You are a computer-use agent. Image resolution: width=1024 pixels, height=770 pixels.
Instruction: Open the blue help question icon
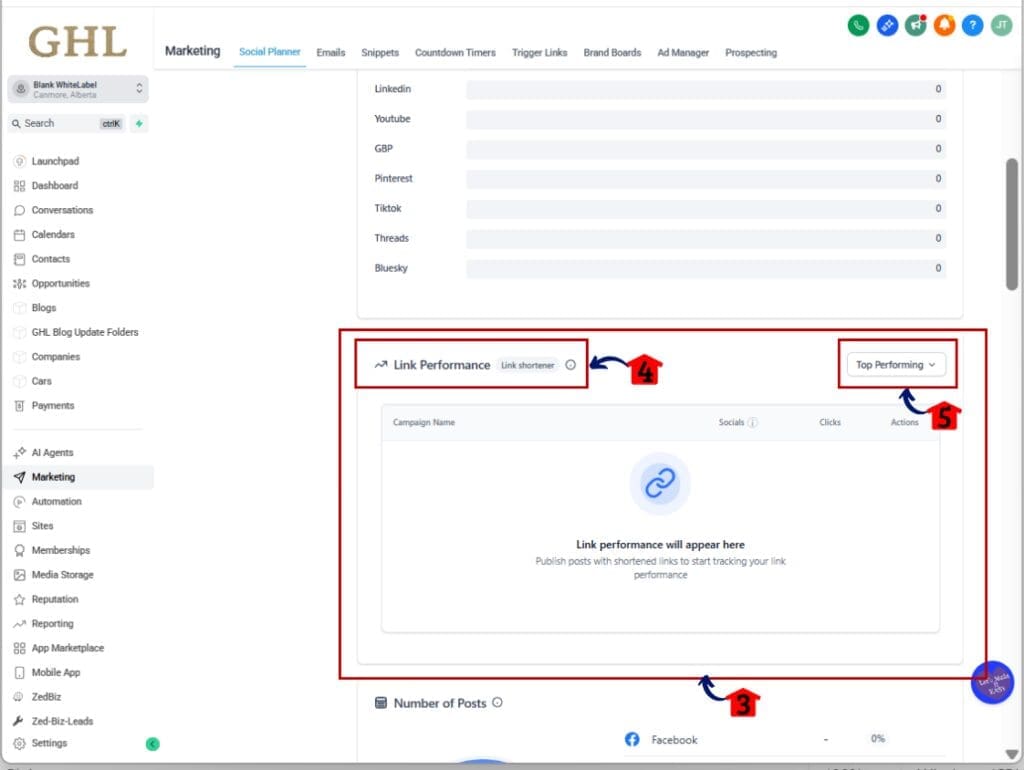point(972,26)
